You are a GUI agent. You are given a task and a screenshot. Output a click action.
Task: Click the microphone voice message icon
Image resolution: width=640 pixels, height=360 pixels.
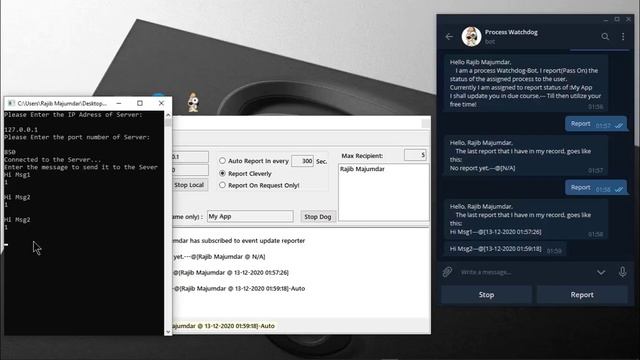click(622, 272)
